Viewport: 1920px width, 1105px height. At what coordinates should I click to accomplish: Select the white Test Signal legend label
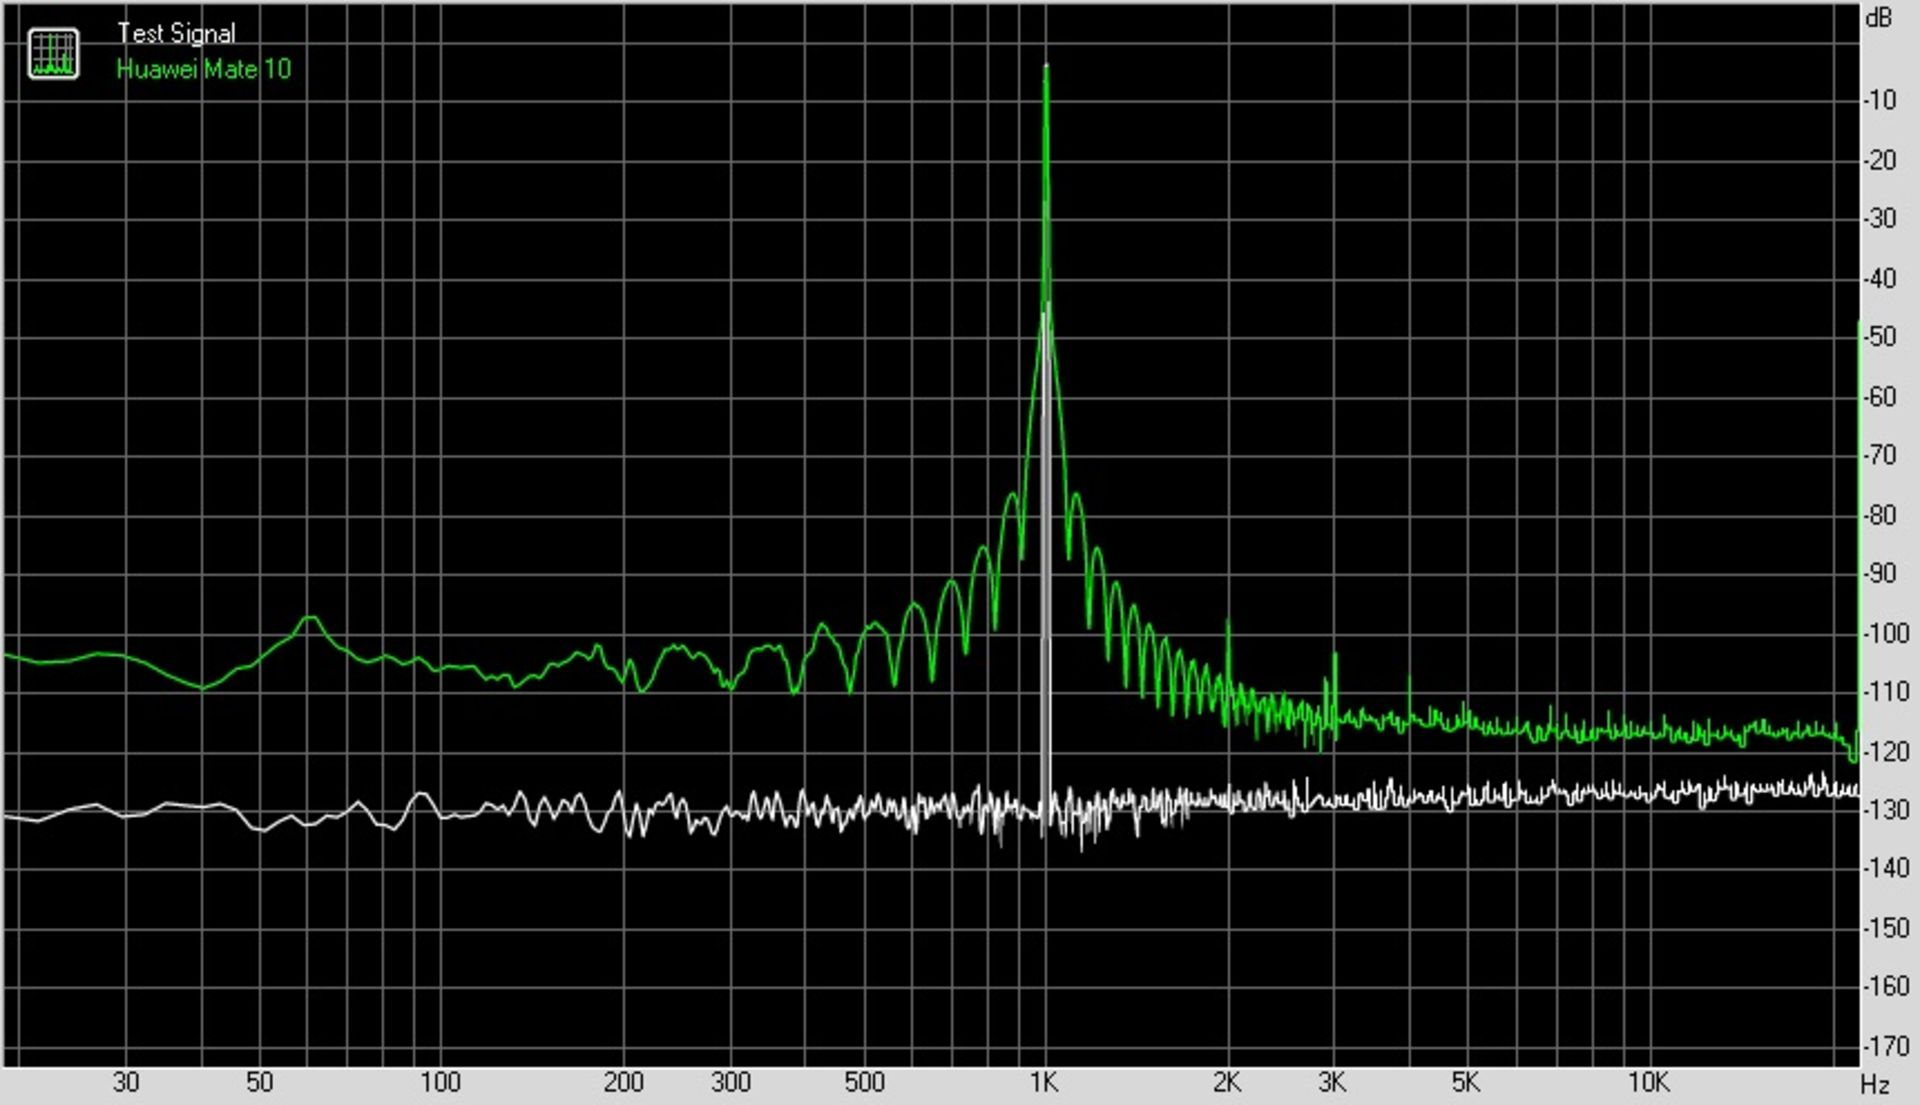tap(176, 33)
